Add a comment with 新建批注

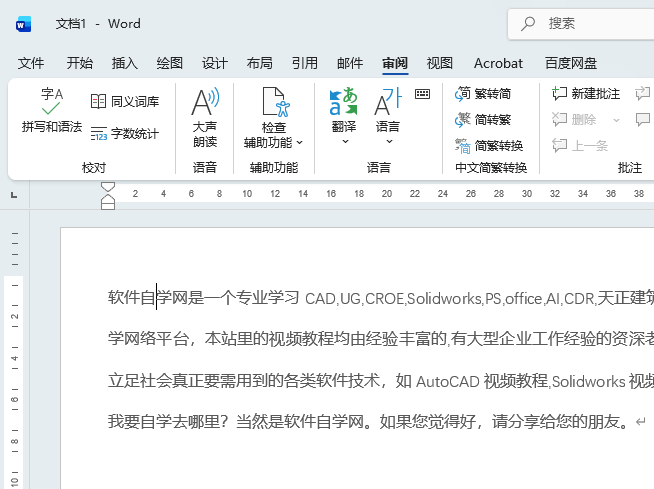[x=586, y=93]
